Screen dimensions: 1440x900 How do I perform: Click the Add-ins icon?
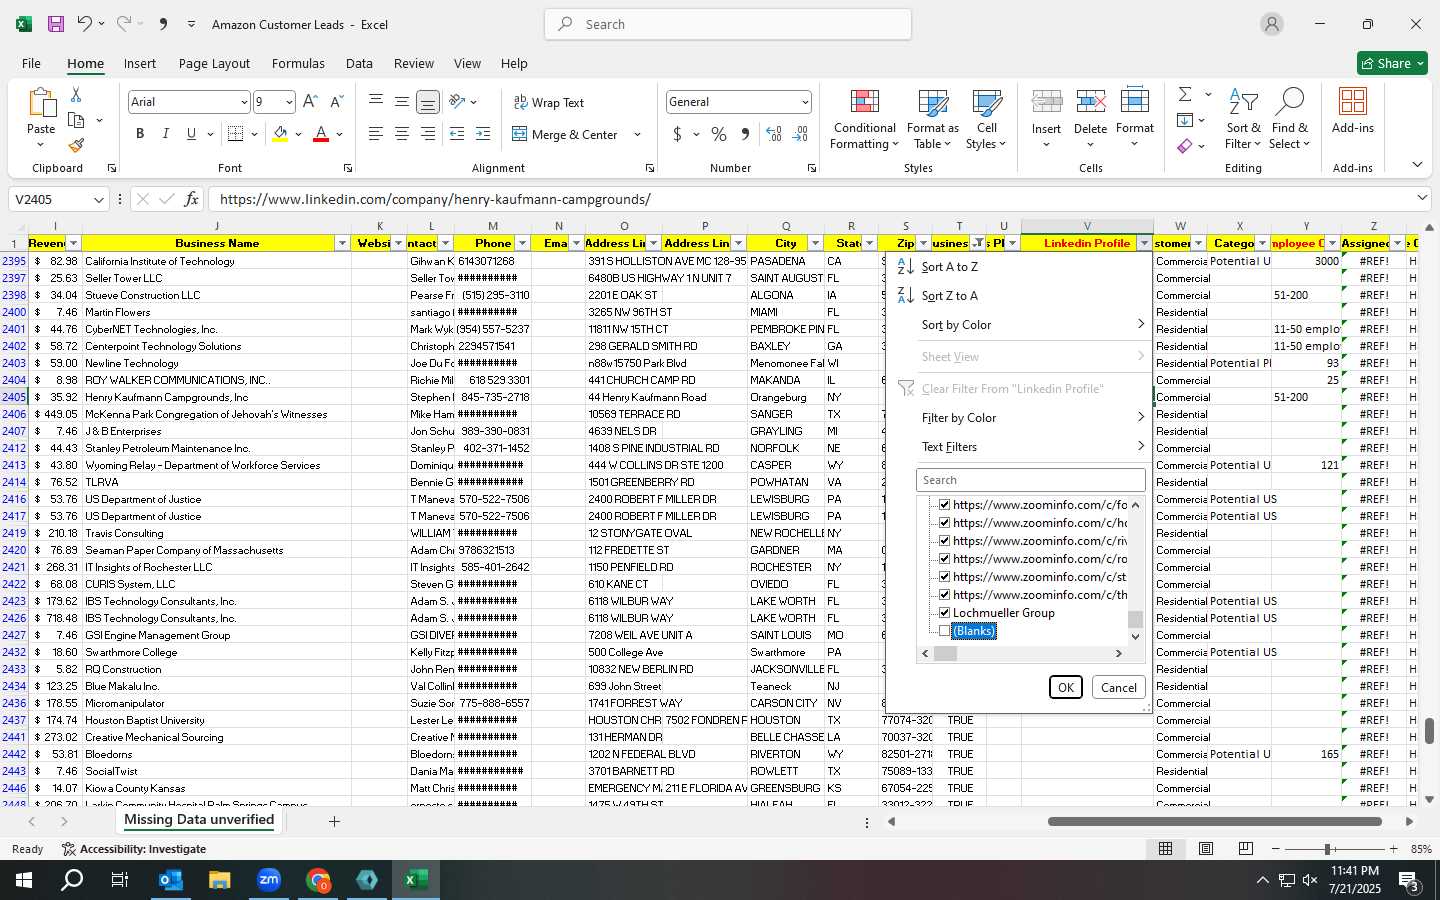point(1353,110)
